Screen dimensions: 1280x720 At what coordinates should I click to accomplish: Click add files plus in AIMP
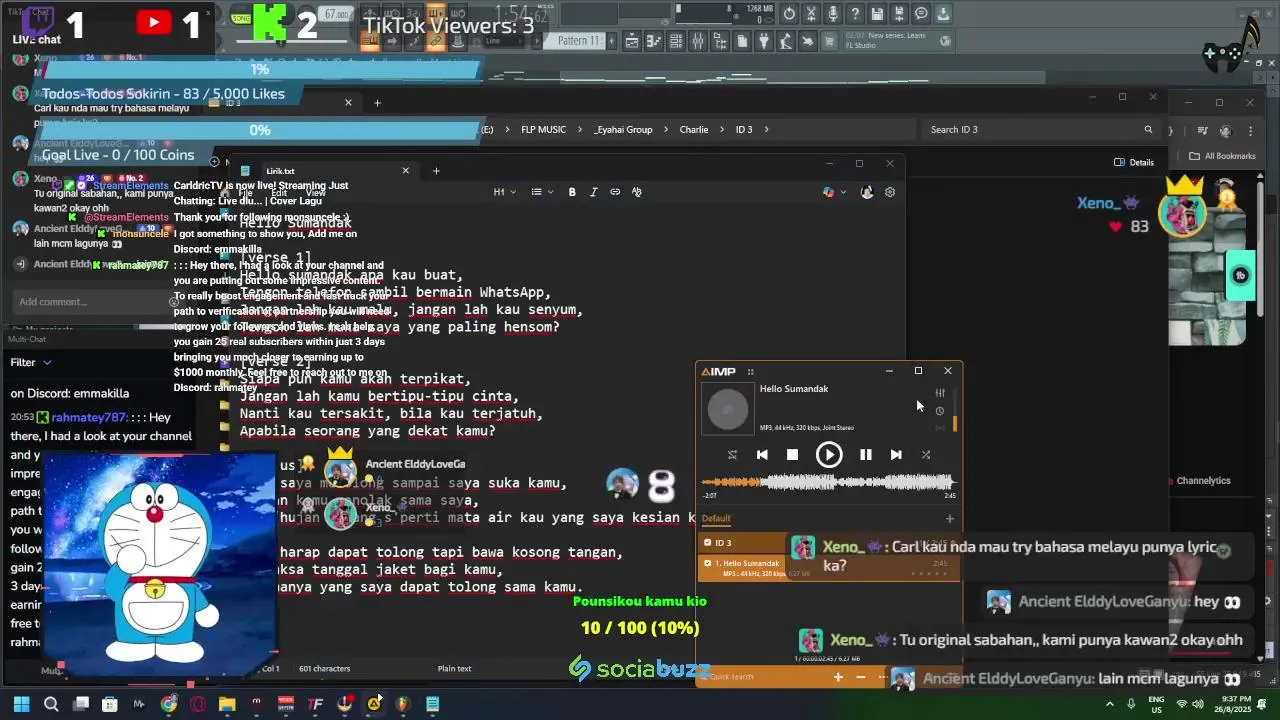(x=838, y=677)
